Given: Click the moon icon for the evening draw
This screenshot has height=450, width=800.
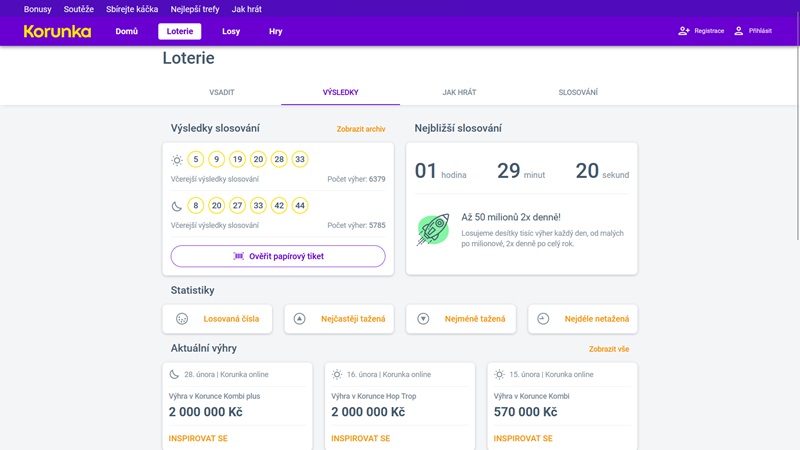Looking at the screenshot, I should pos(177,206).
